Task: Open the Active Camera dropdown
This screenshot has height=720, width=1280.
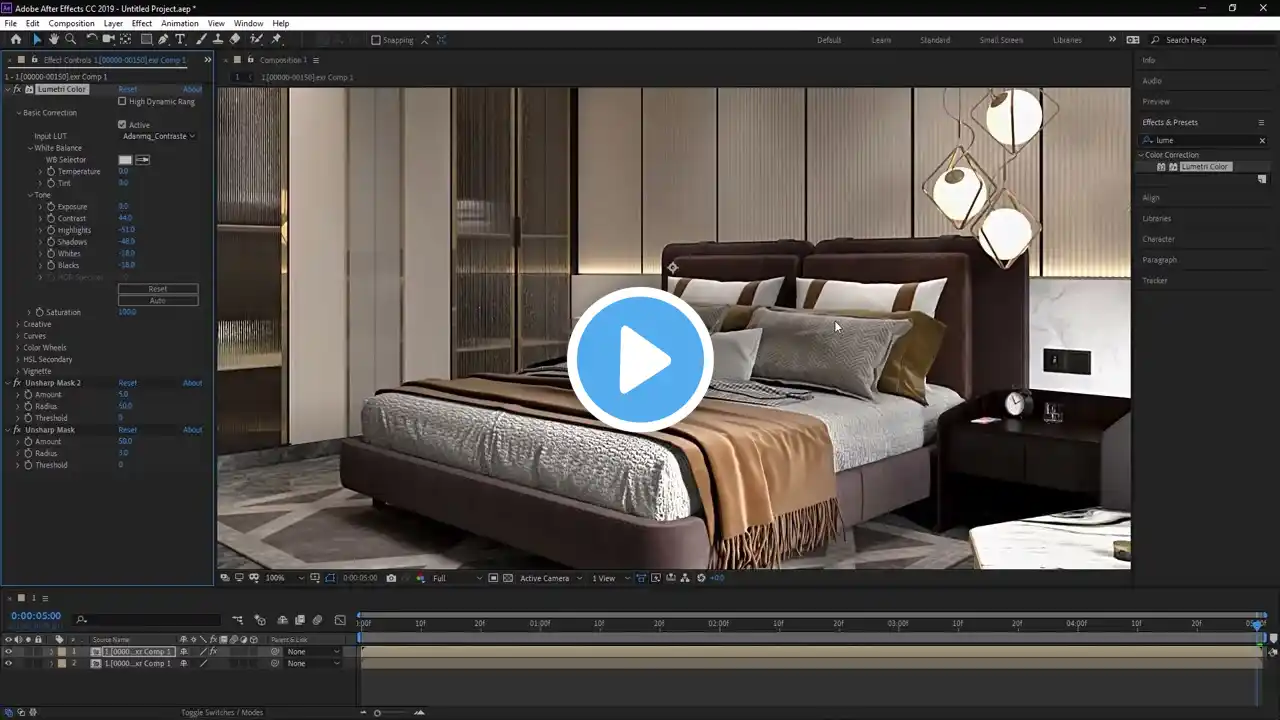Action: click(551, 578)
